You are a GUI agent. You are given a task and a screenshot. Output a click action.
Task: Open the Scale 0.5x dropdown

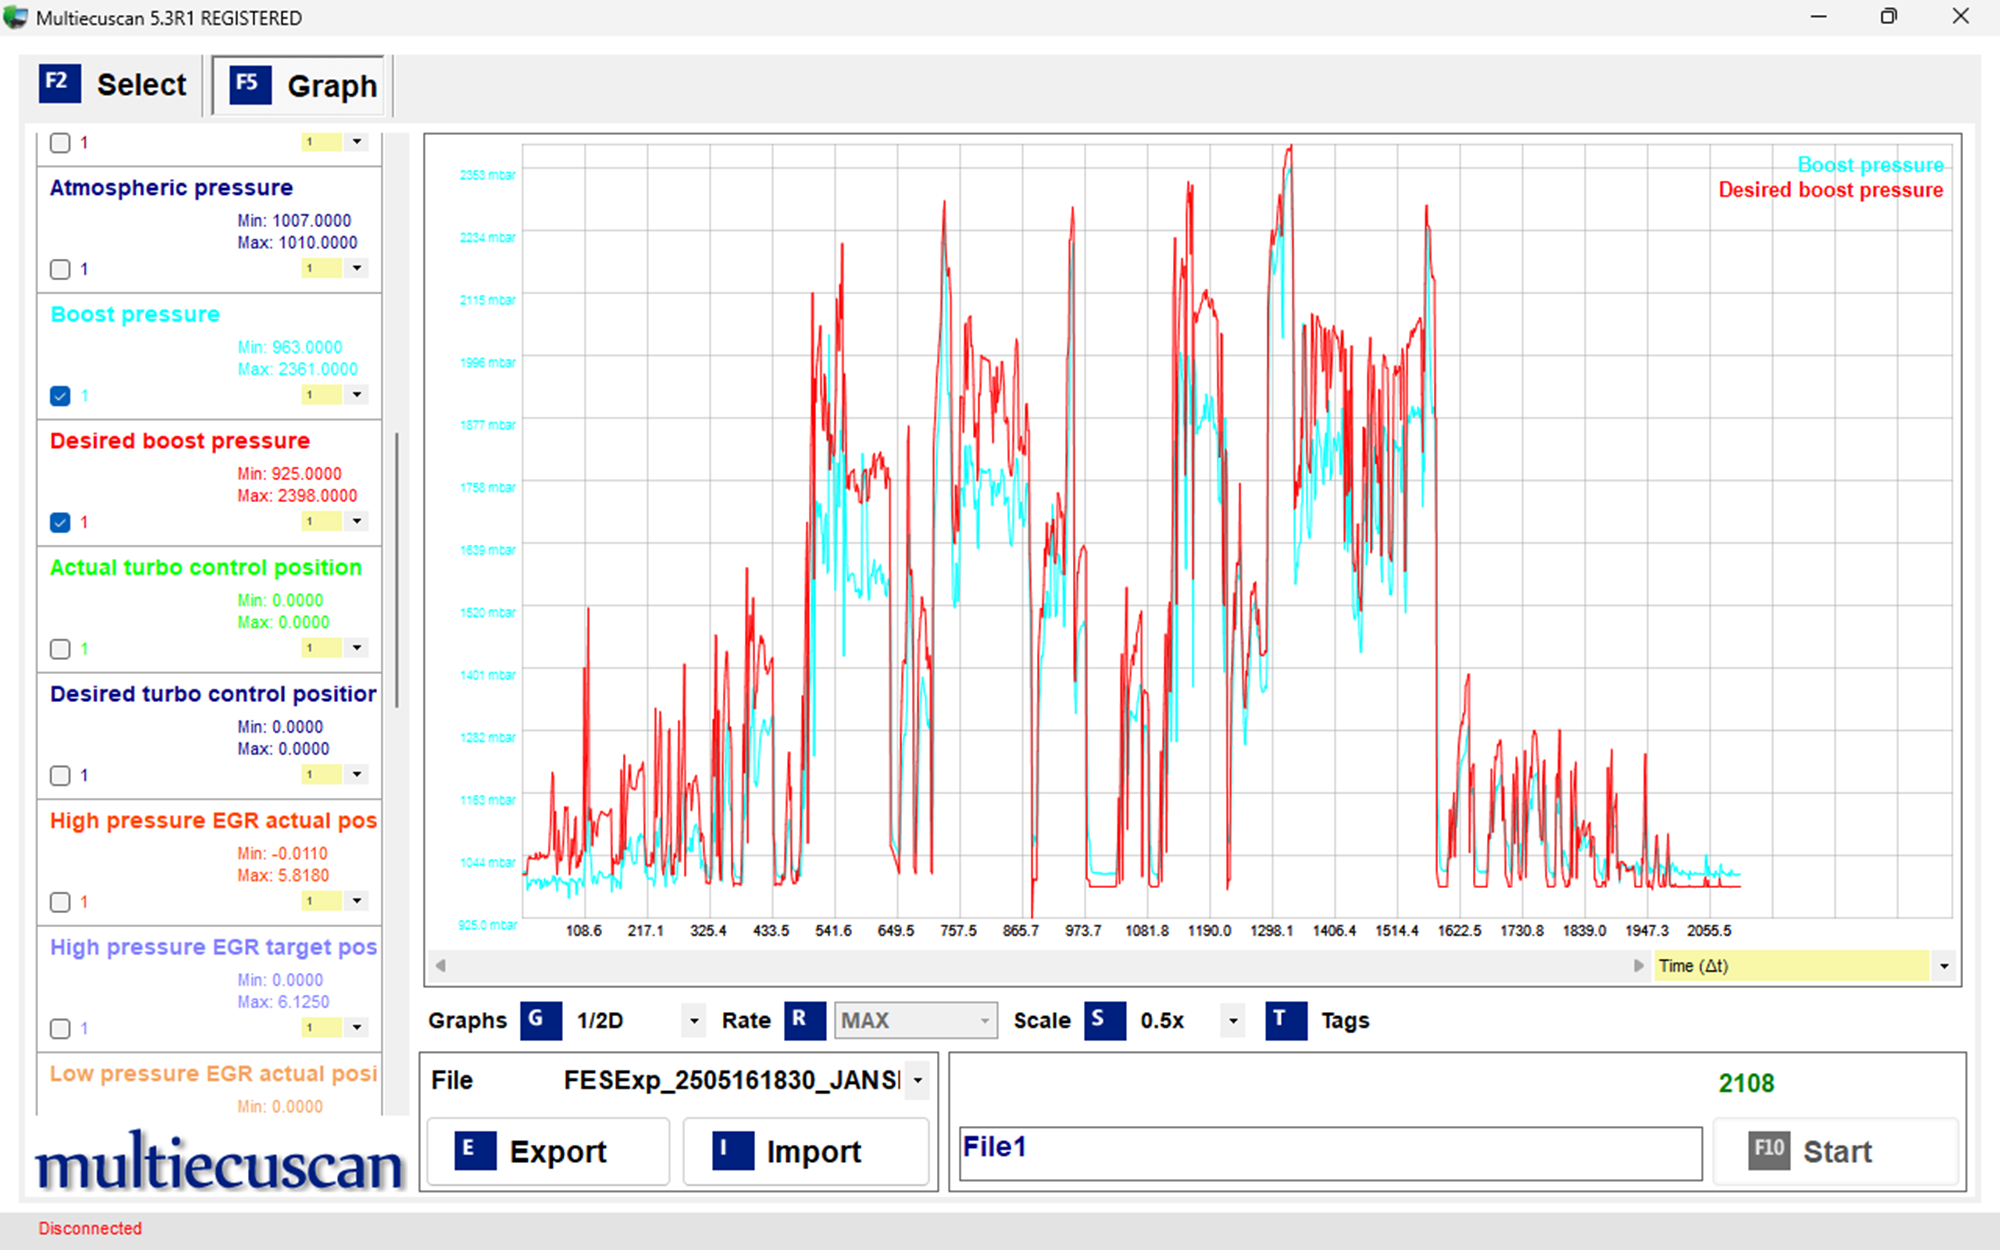[1233, 1021]
